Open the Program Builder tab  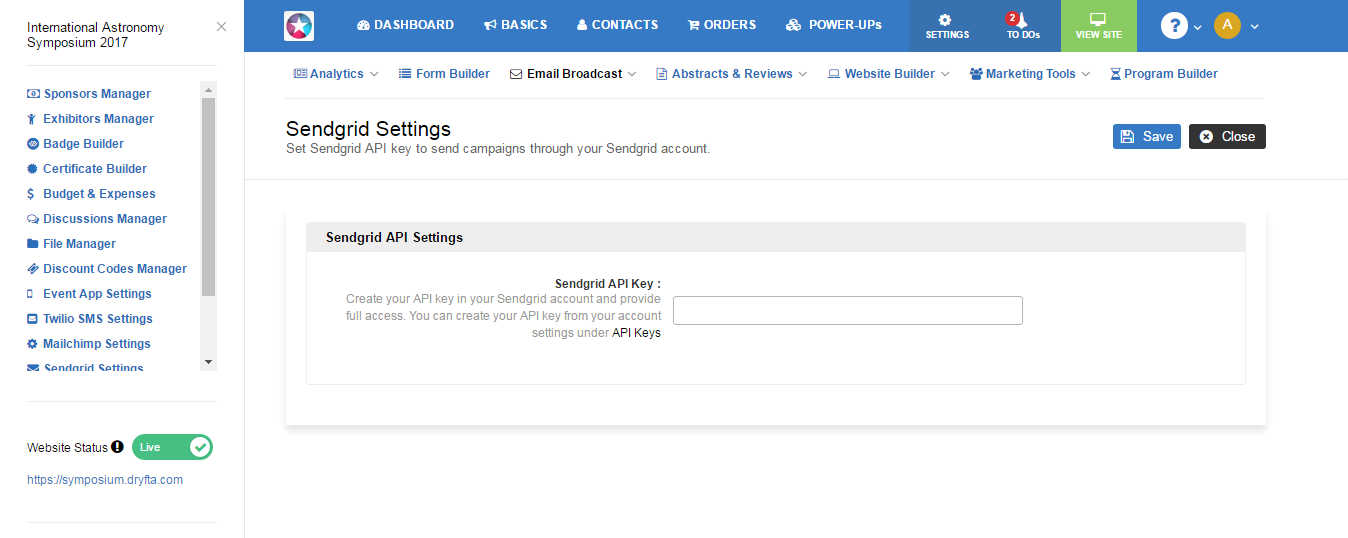(x=1164, y=74)
